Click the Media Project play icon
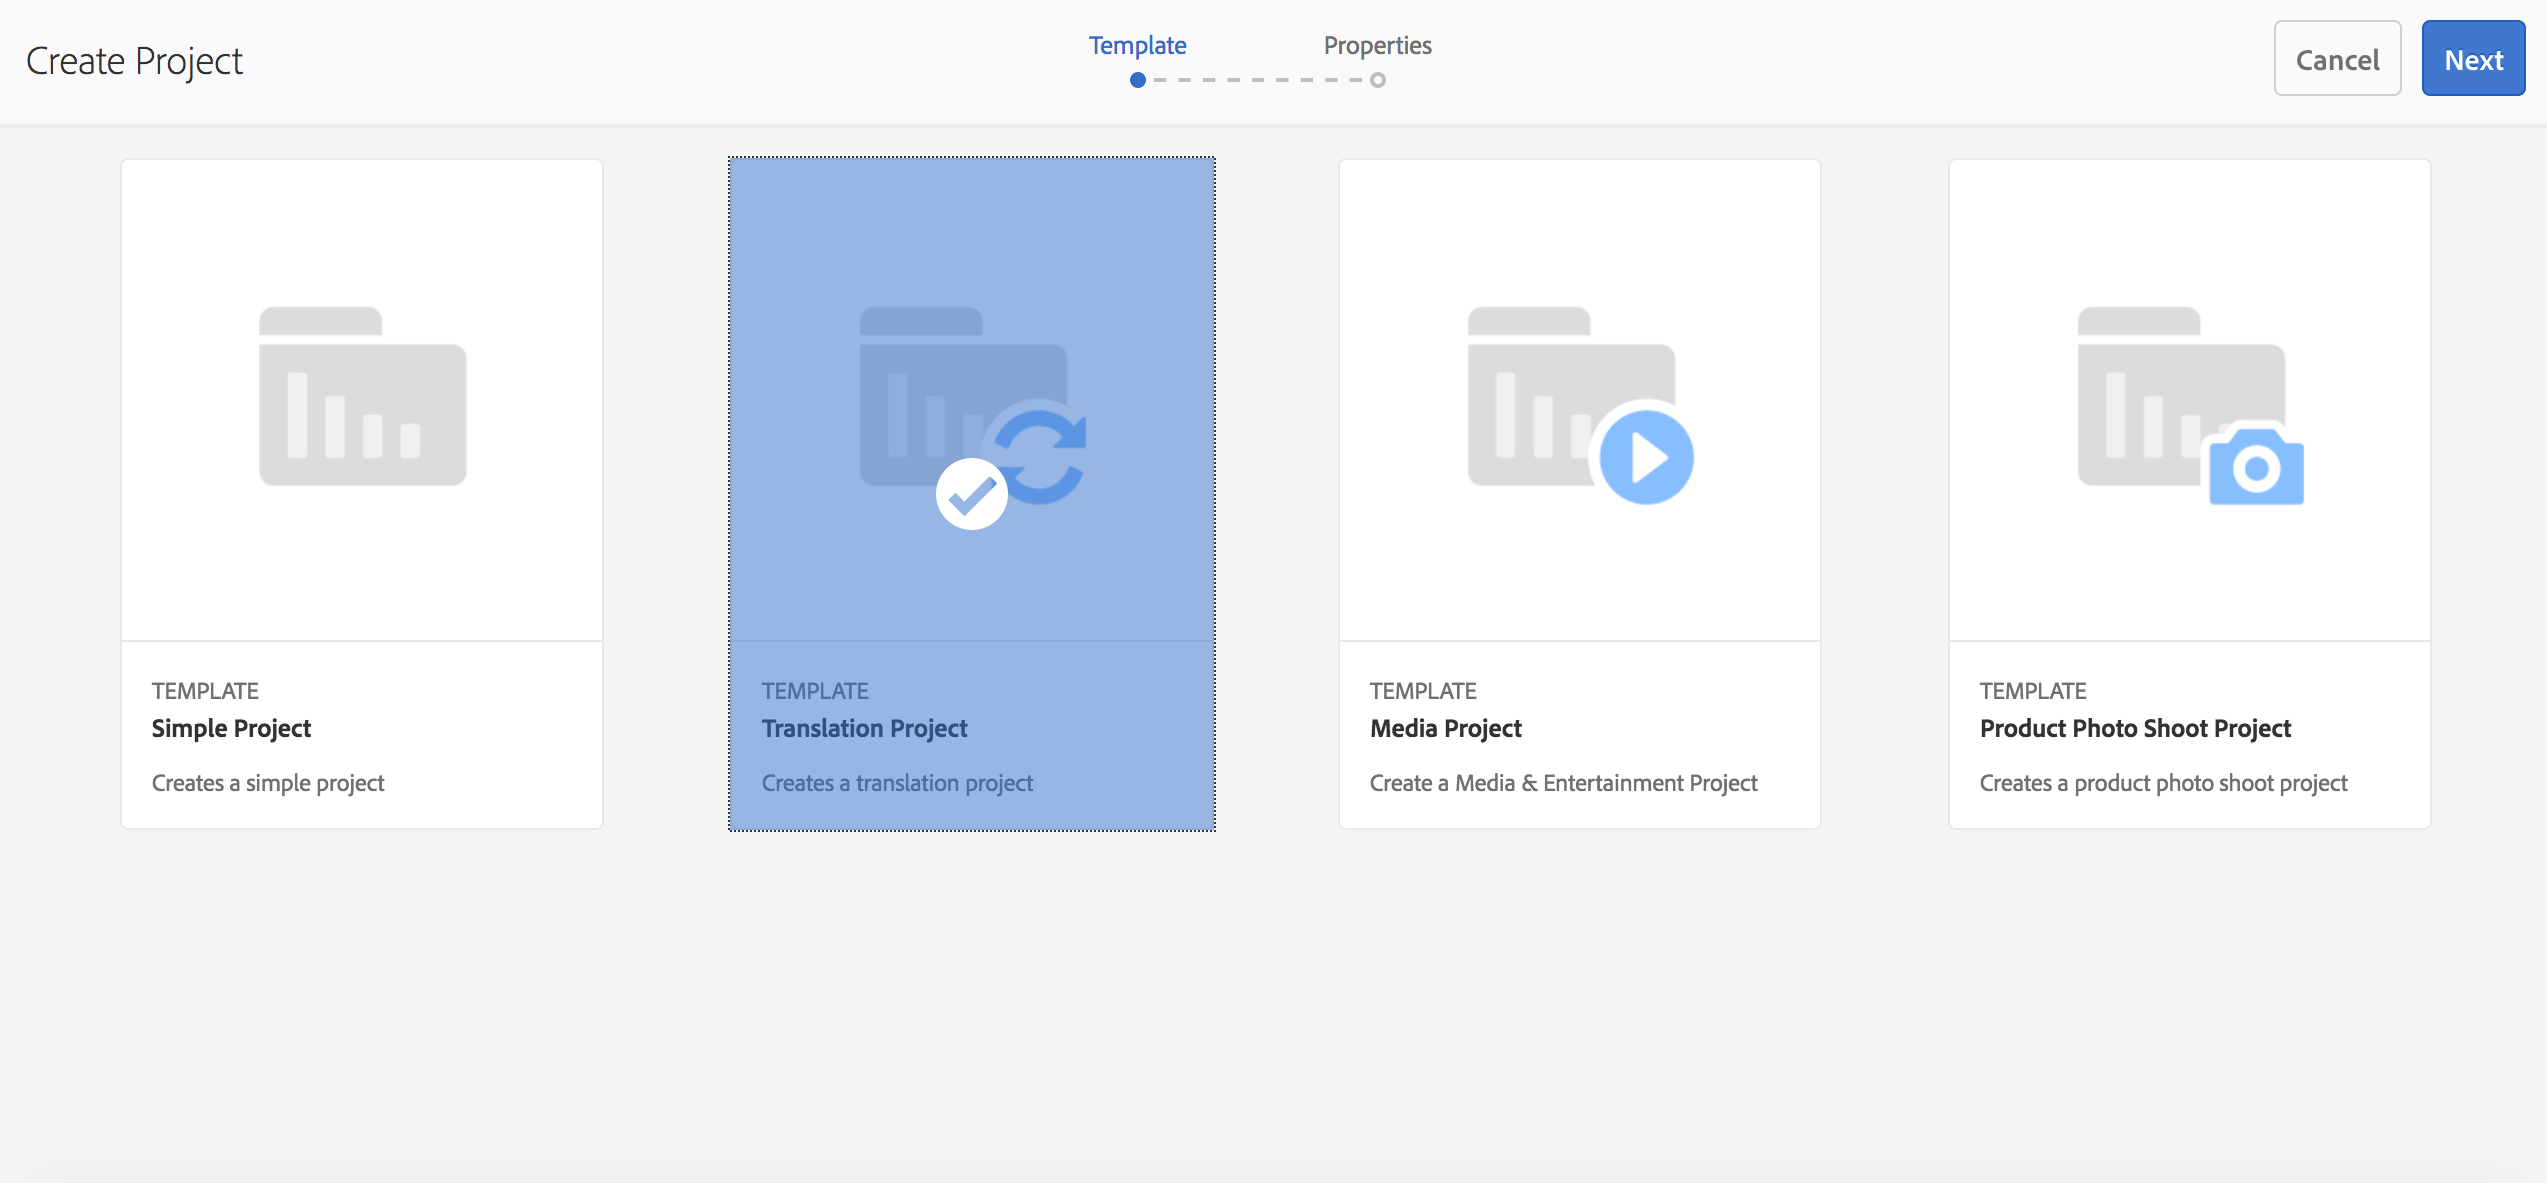This screenshot has height=1183, width=2547. click(x=1646, y=457)
